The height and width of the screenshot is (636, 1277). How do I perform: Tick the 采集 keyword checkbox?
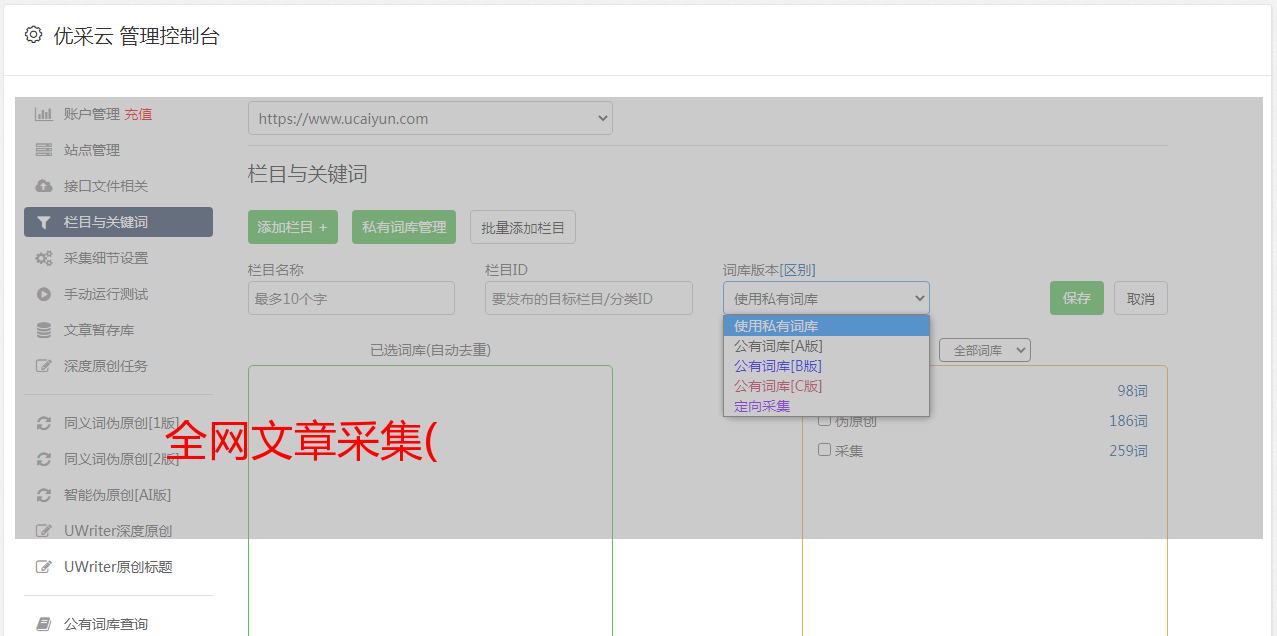[825, 450]
